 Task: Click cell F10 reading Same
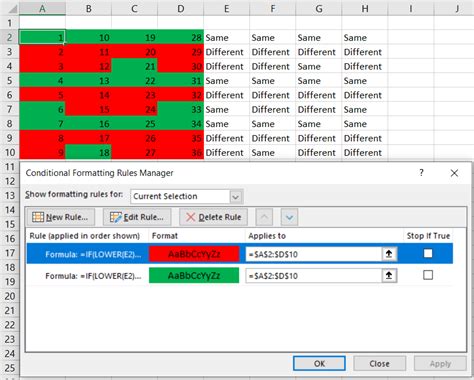click(273, 152)
